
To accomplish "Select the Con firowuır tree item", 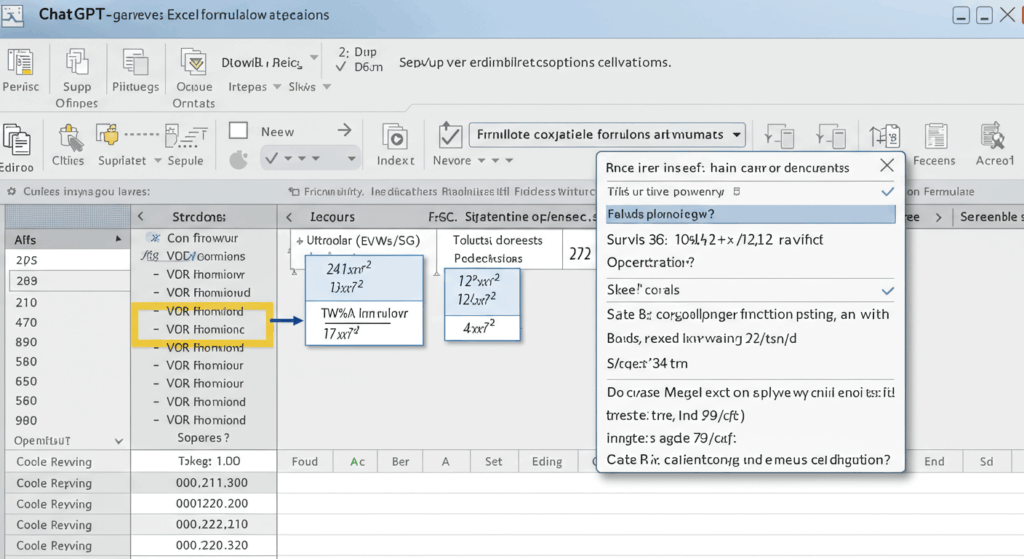I will 202,238.
